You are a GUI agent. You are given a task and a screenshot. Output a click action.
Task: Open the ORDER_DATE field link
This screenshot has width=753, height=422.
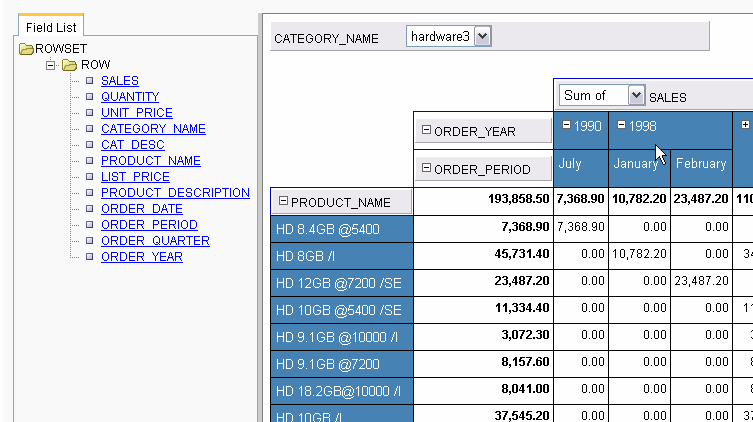pyautogui.click(x=142, y=208)
